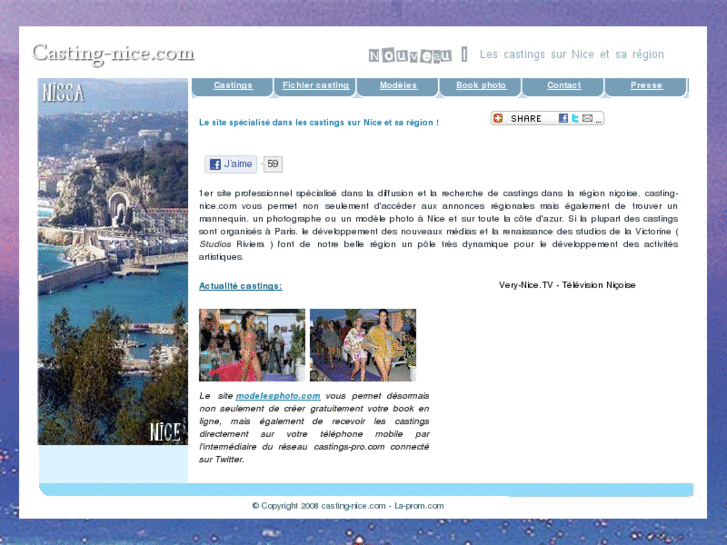This screenshot has height=545, width=727.
Task: Share via Facebook icon in share bar
Action: tap(563, 118)
